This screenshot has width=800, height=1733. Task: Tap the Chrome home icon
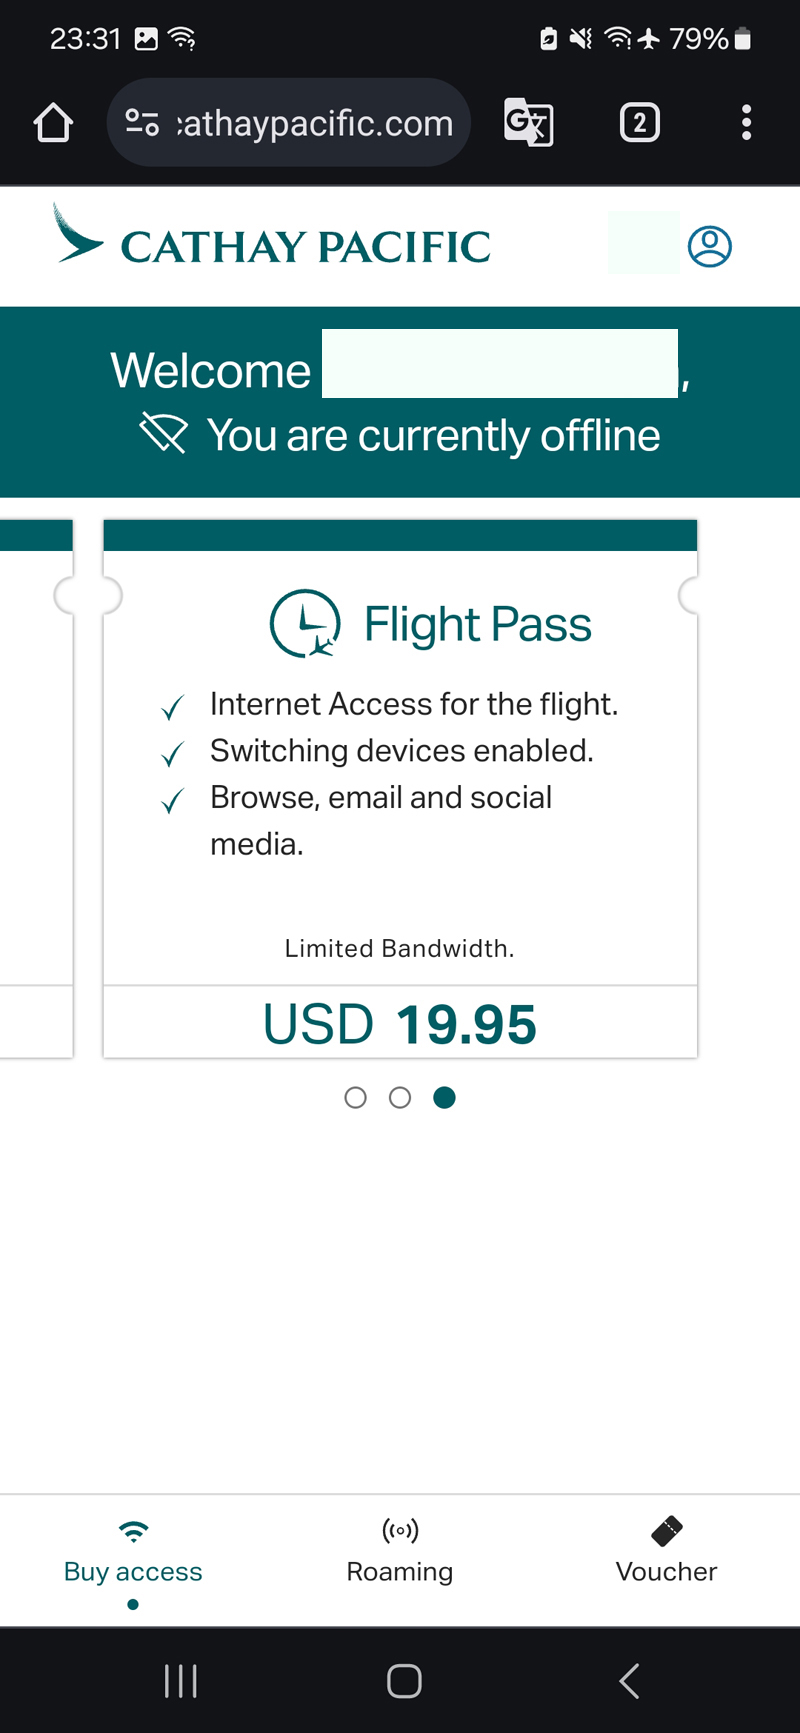(x=53, y=123)
